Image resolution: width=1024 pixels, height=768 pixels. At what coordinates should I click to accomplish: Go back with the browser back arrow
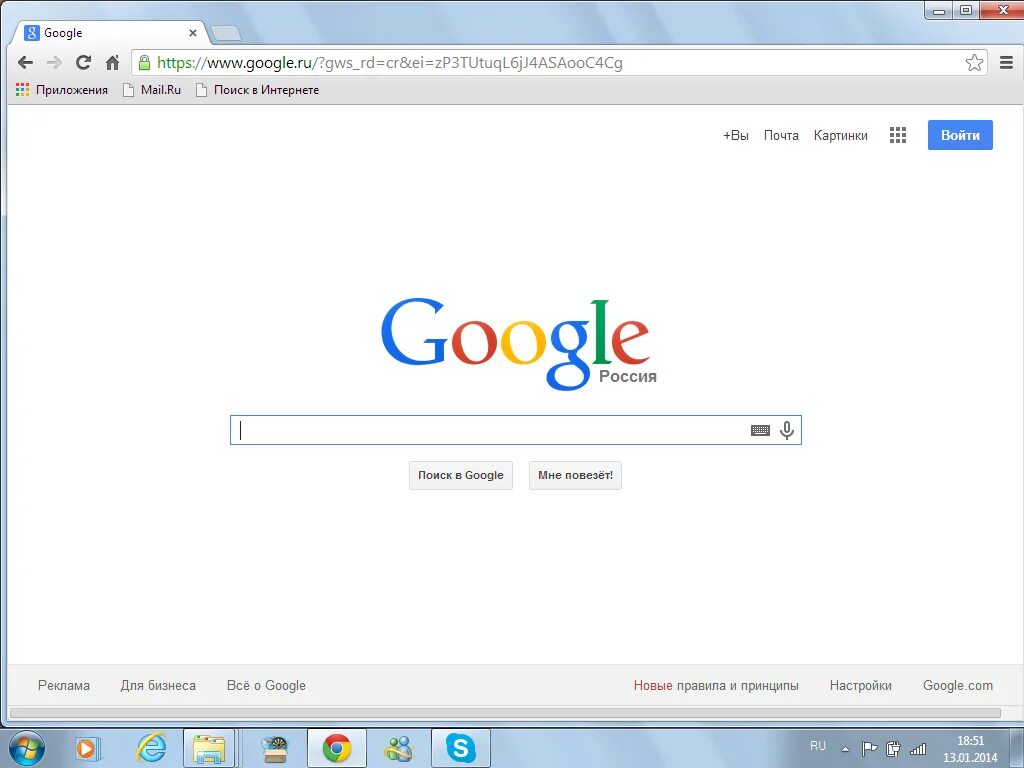pyautogui.click(x=25, y=63)
